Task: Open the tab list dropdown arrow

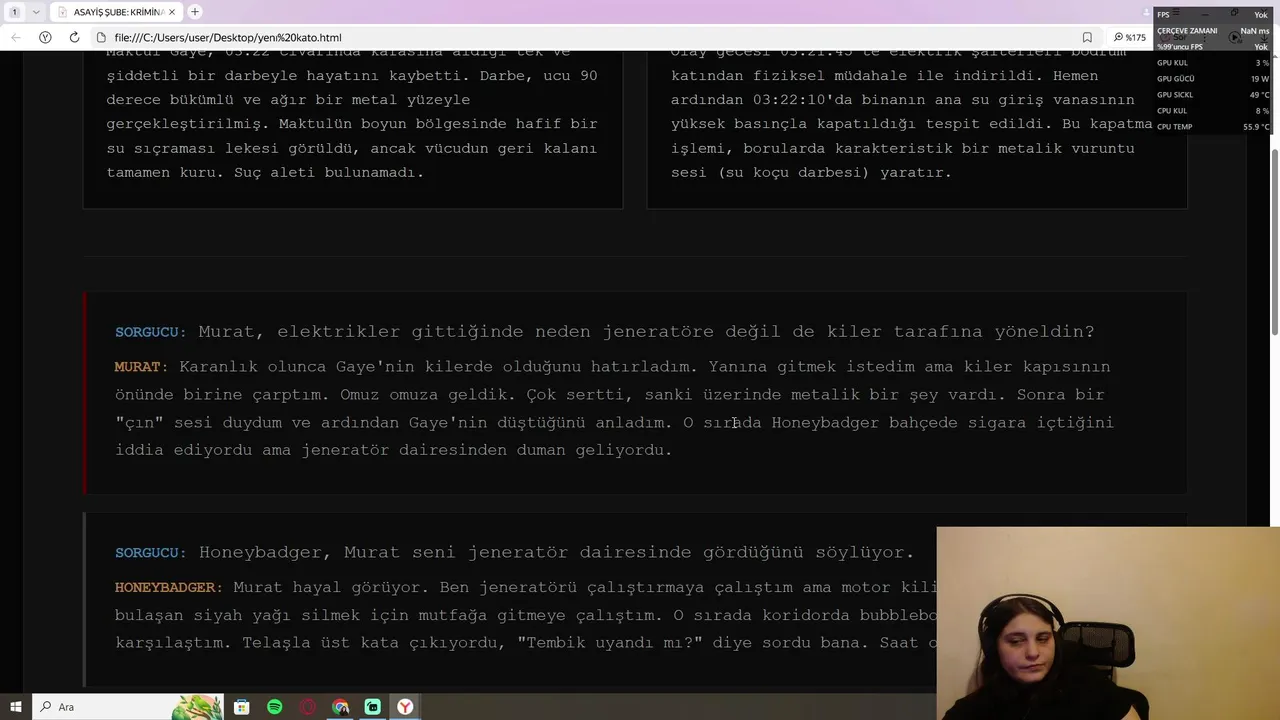Action: coord(36,12)
